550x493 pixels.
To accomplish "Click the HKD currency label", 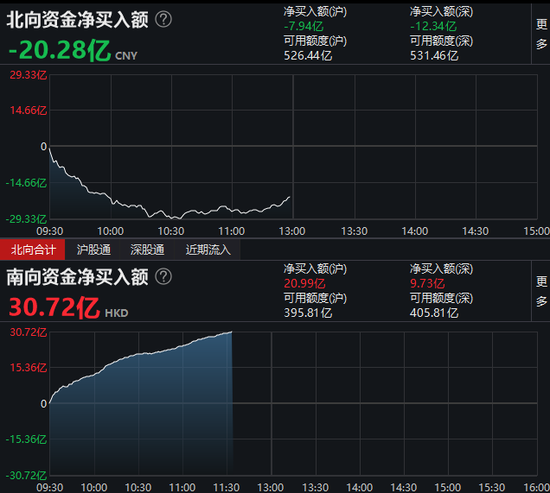I will (116, 313).
